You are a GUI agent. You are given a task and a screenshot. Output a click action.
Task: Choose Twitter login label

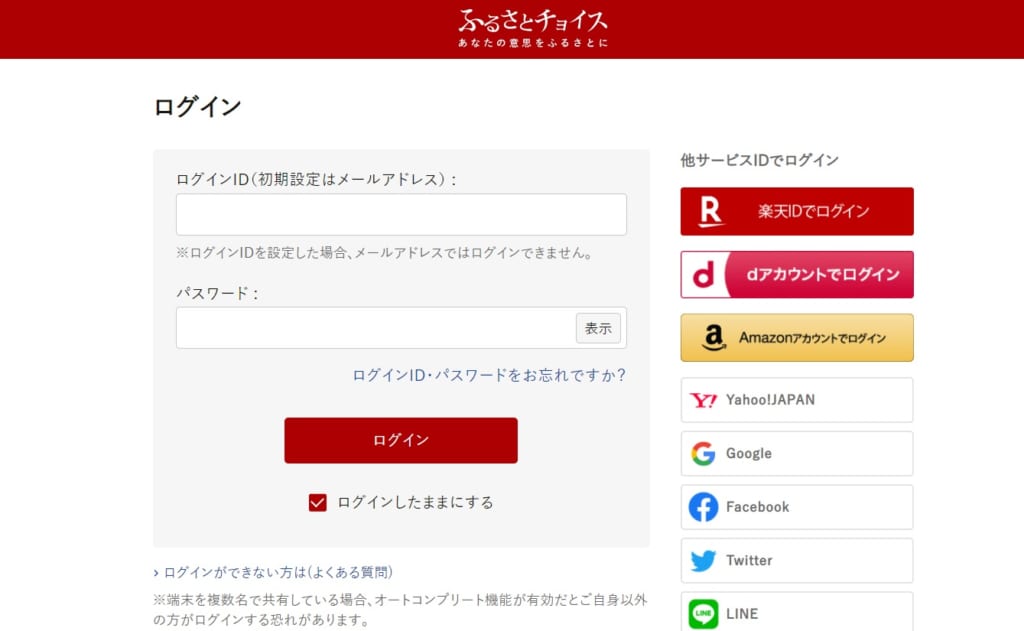click(x=749, y=560)
